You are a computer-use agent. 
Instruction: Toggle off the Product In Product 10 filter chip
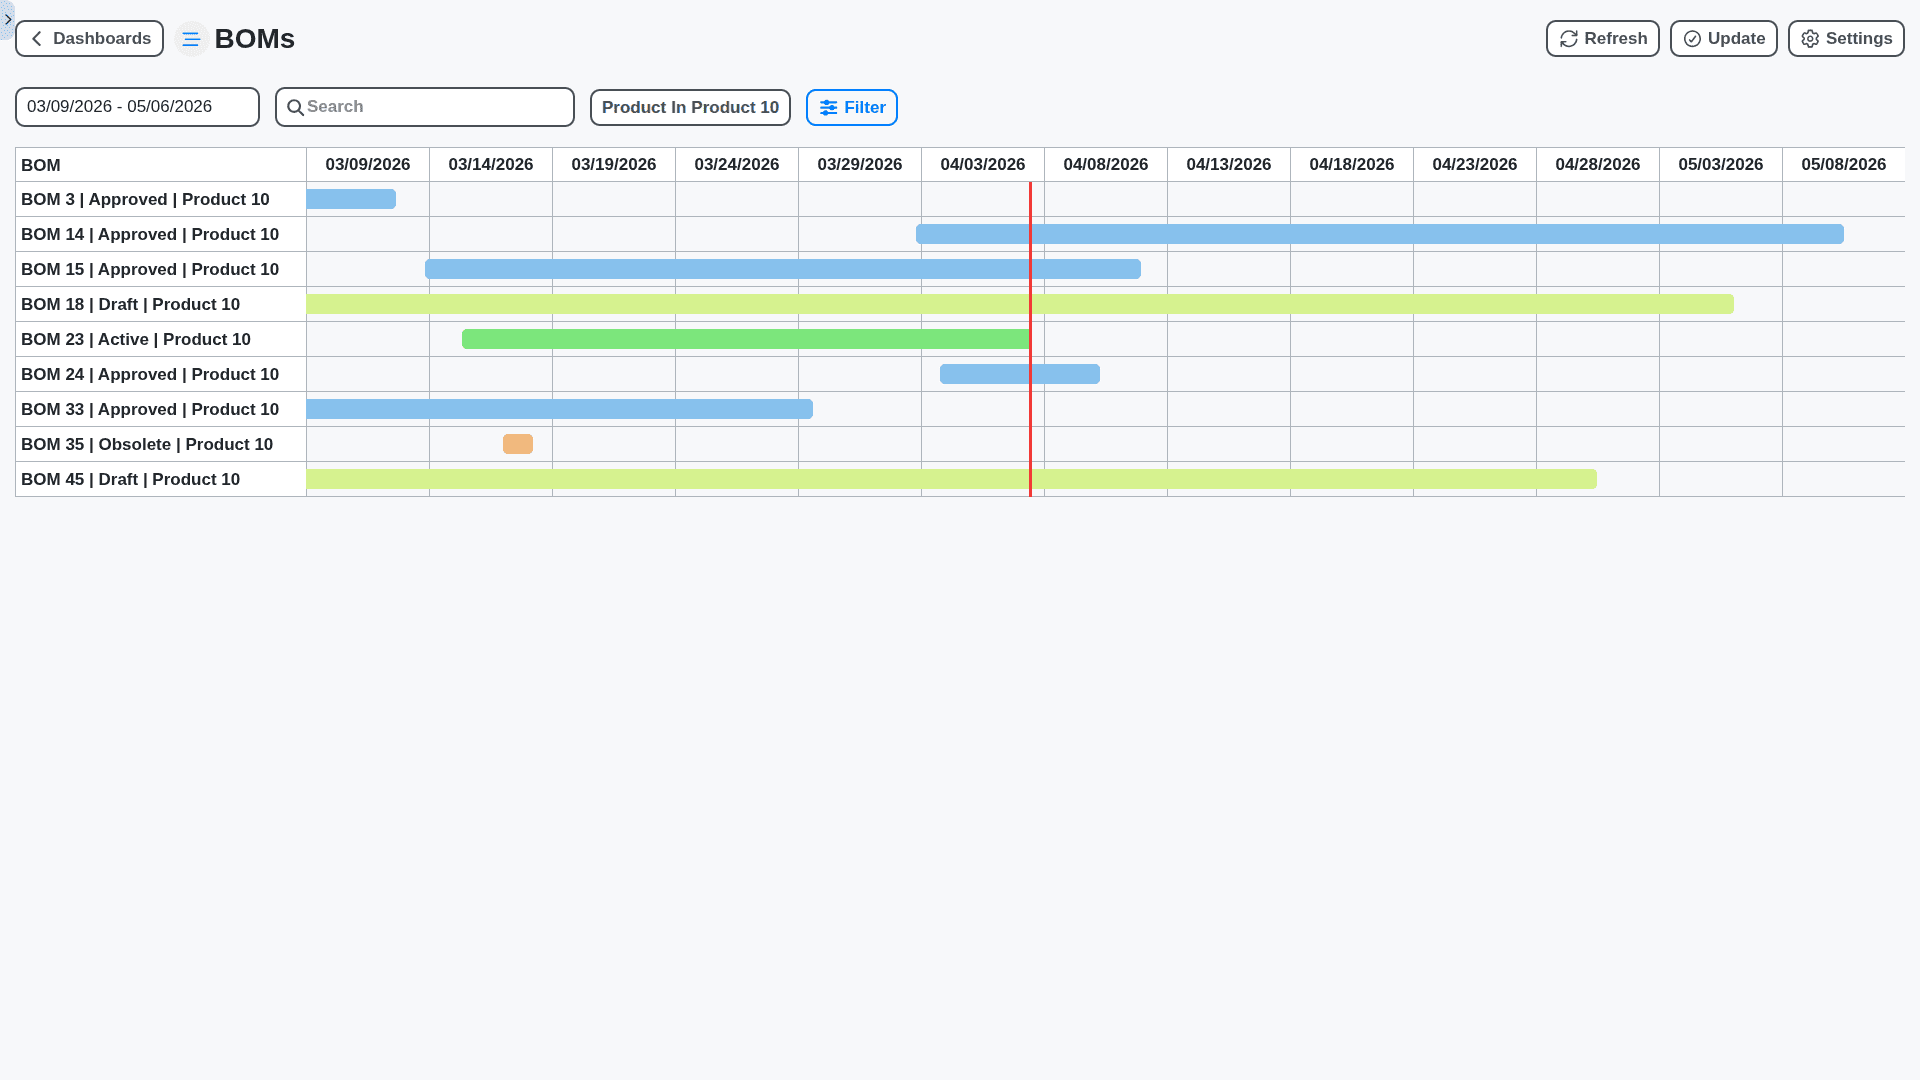point(690,107)
